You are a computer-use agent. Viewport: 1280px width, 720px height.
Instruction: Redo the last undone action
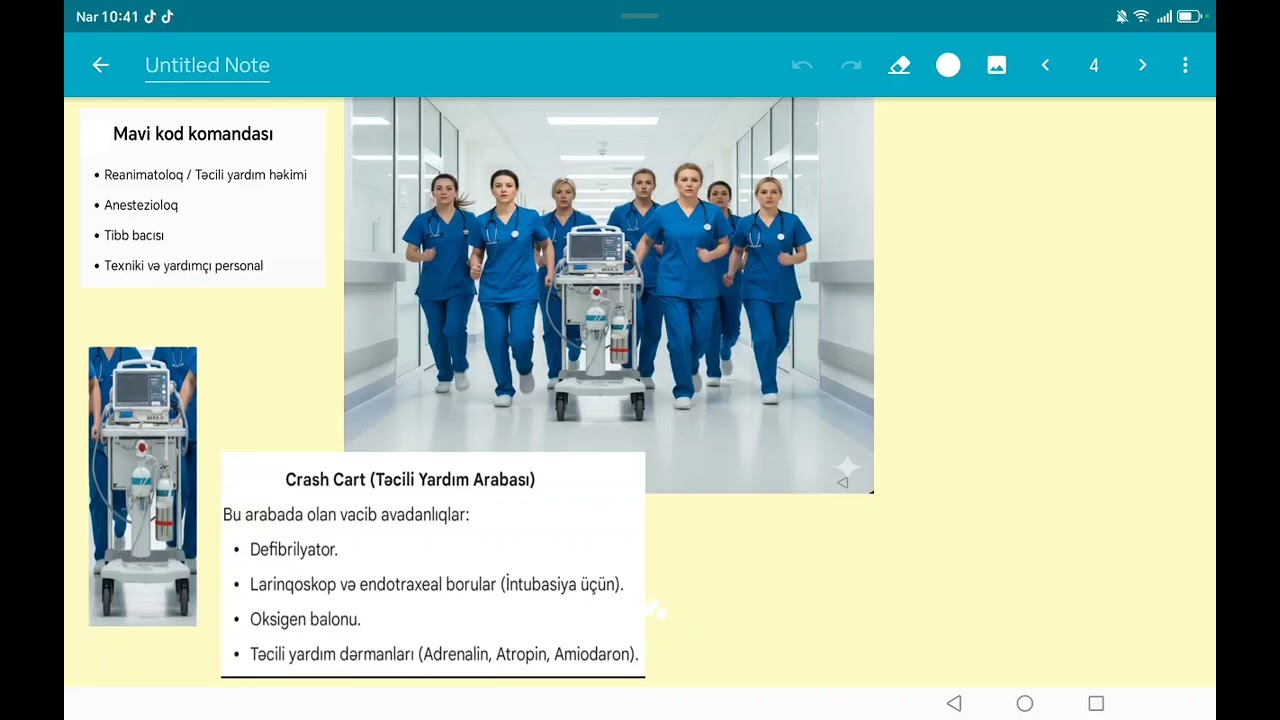tap(851, 65)
